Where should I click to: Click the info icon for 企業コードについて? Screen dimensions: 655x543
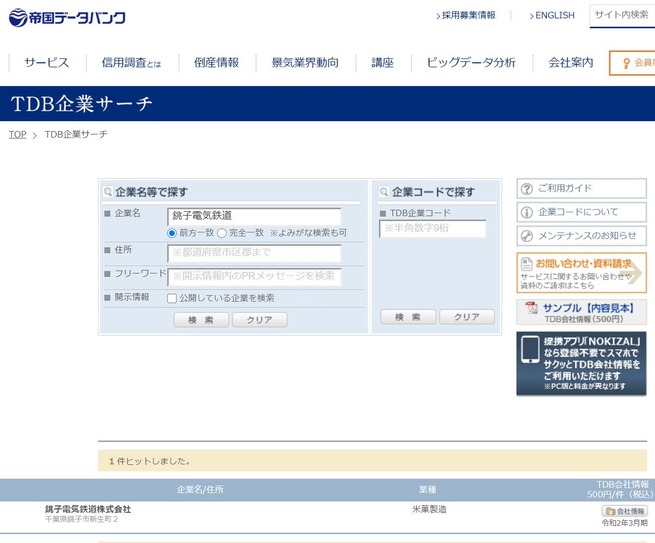[527, 213]
